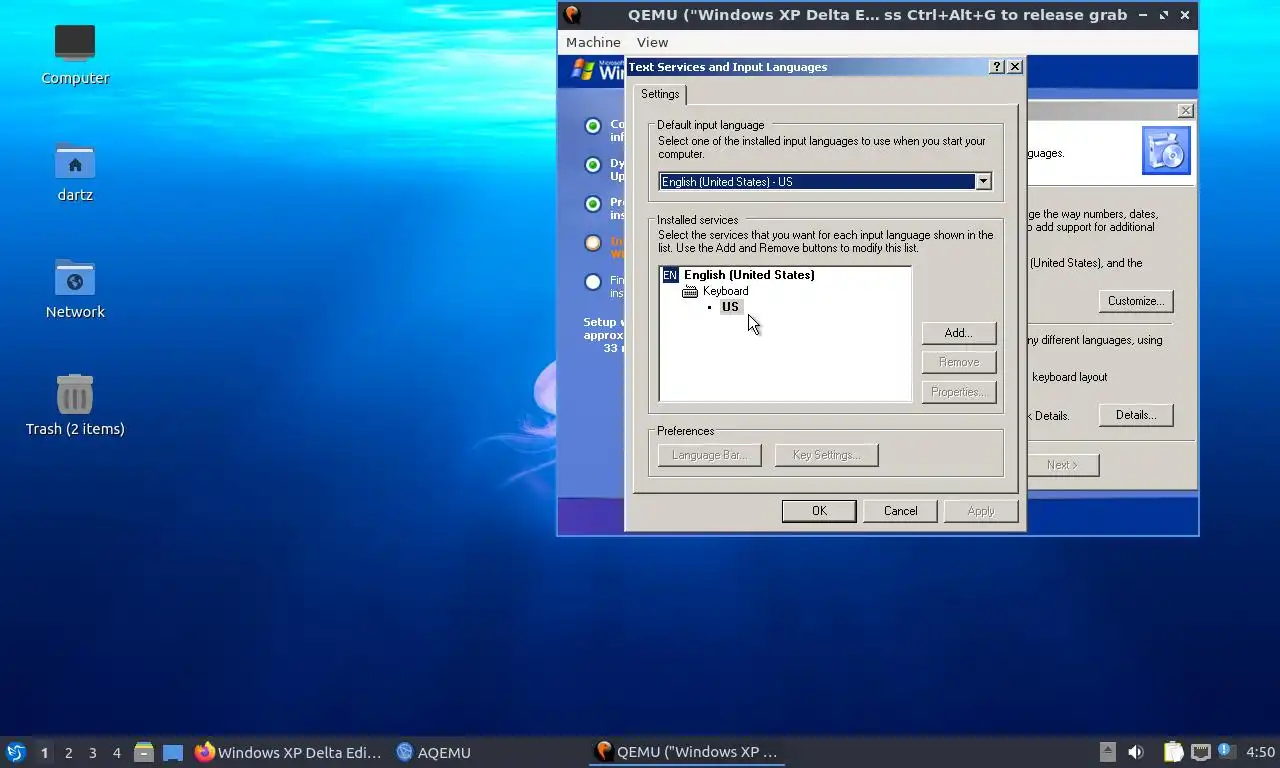Switch to workspace 2 in pager
1280x768 pixels.
[68, 752]
